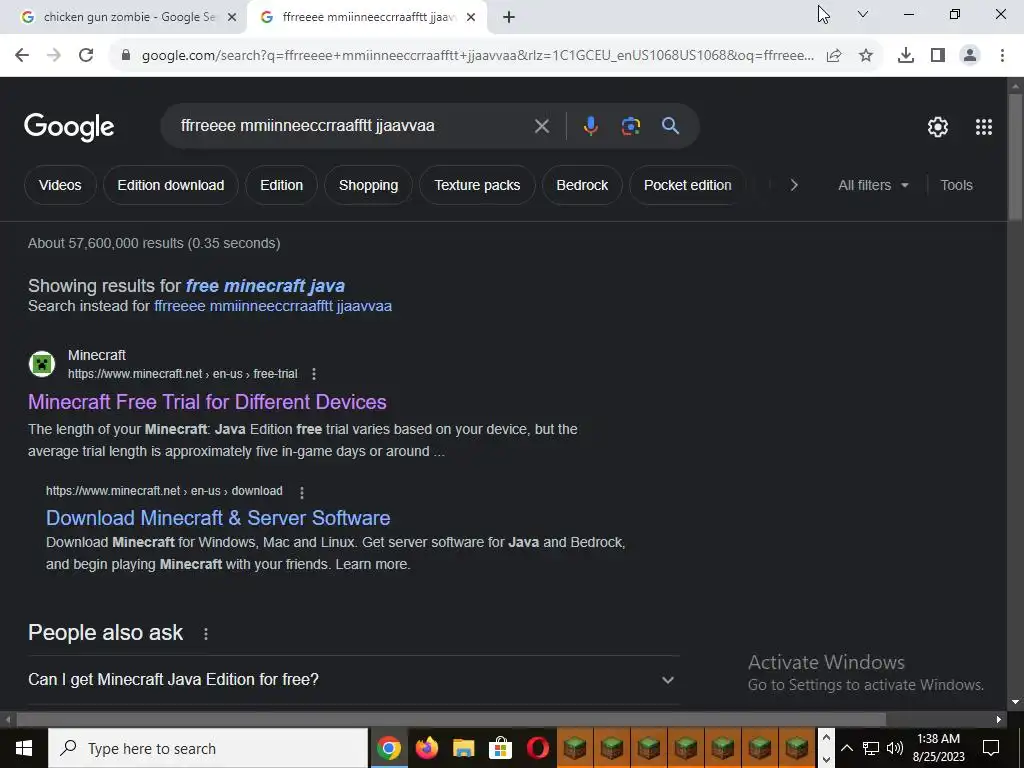This screenshot has height=768, width=1024.
Task: Open Chrome downloads icon
Action: [x=906, y=56]
